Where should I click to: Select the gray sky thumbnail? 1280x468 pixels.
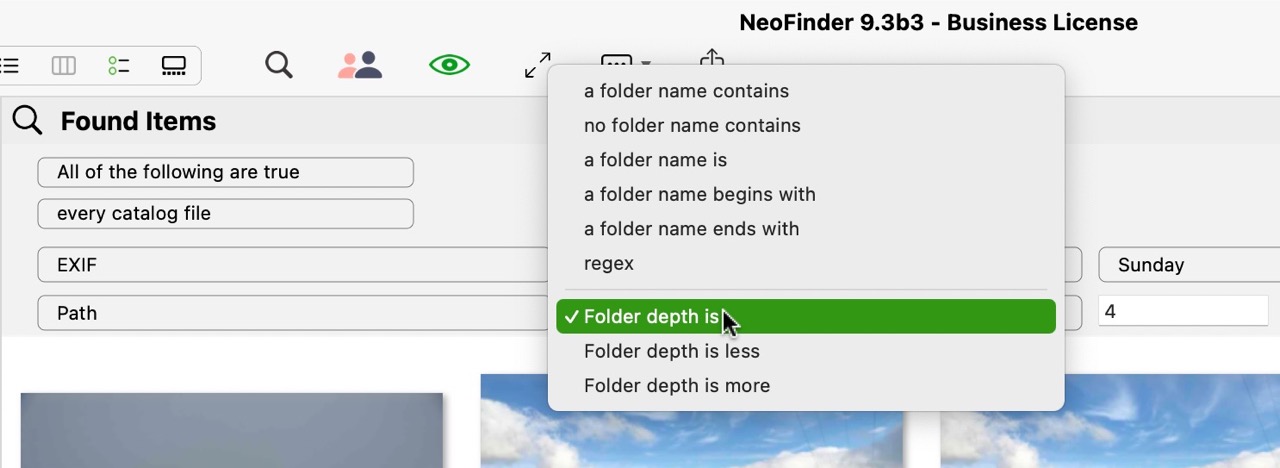232,430
